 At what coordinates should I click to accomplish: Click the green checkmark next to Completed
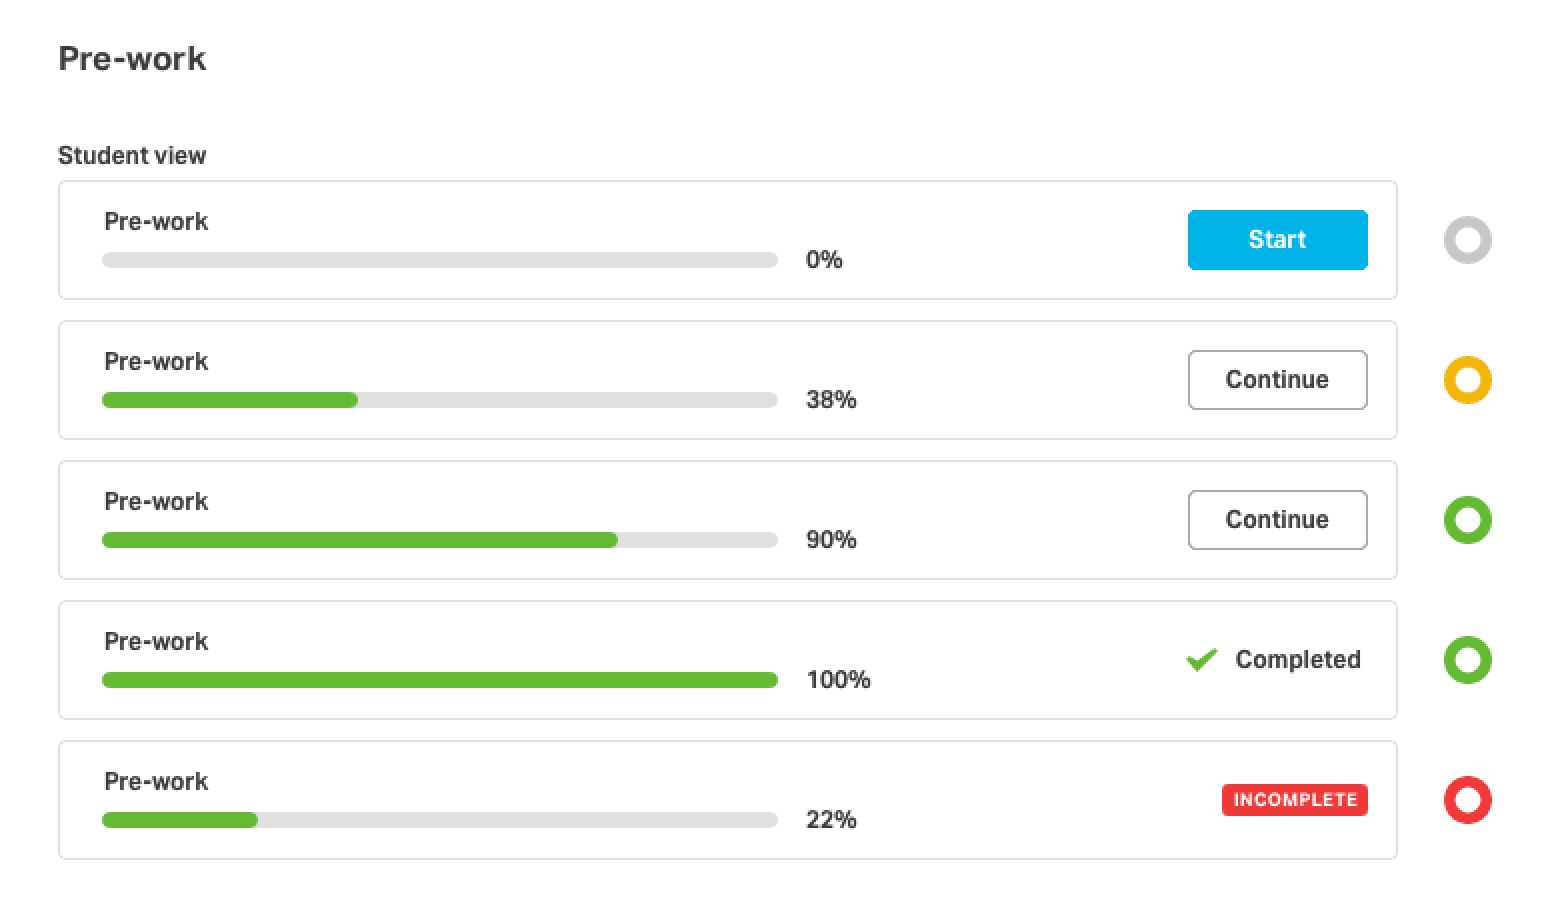[x=1201, y=660]
